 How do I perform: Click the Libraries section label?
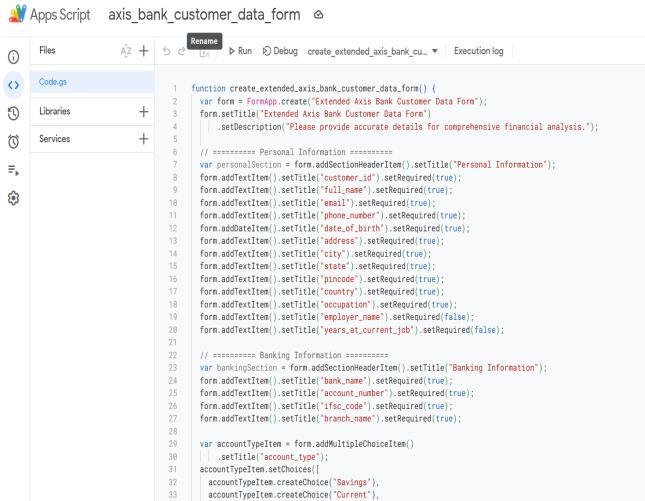pyautogui.click(x=55, y=111)
